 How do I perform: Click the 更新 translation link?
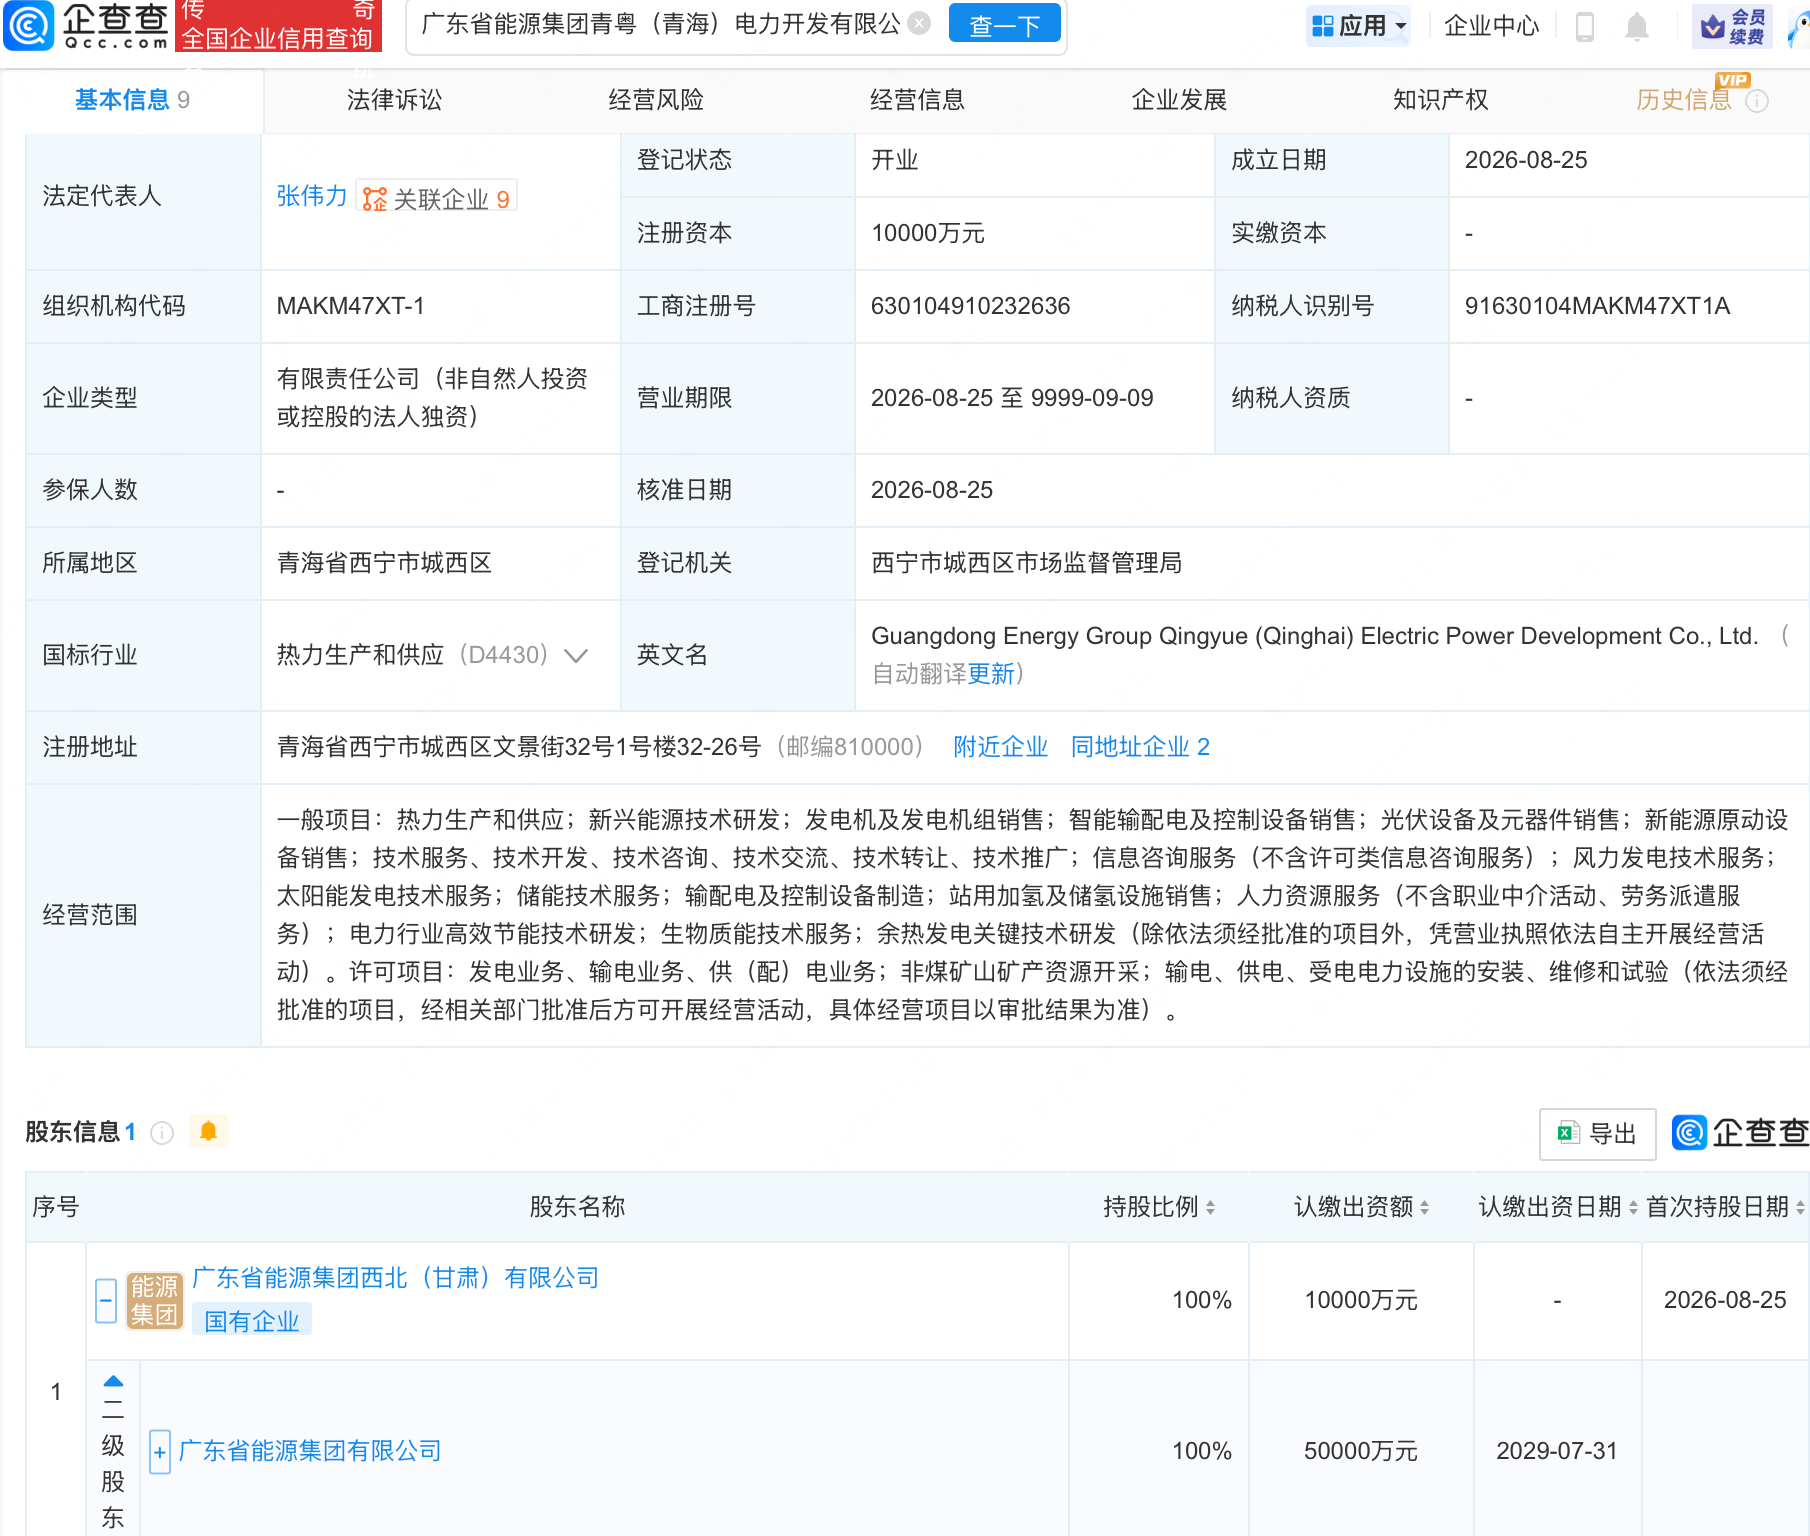click(991, 674)
